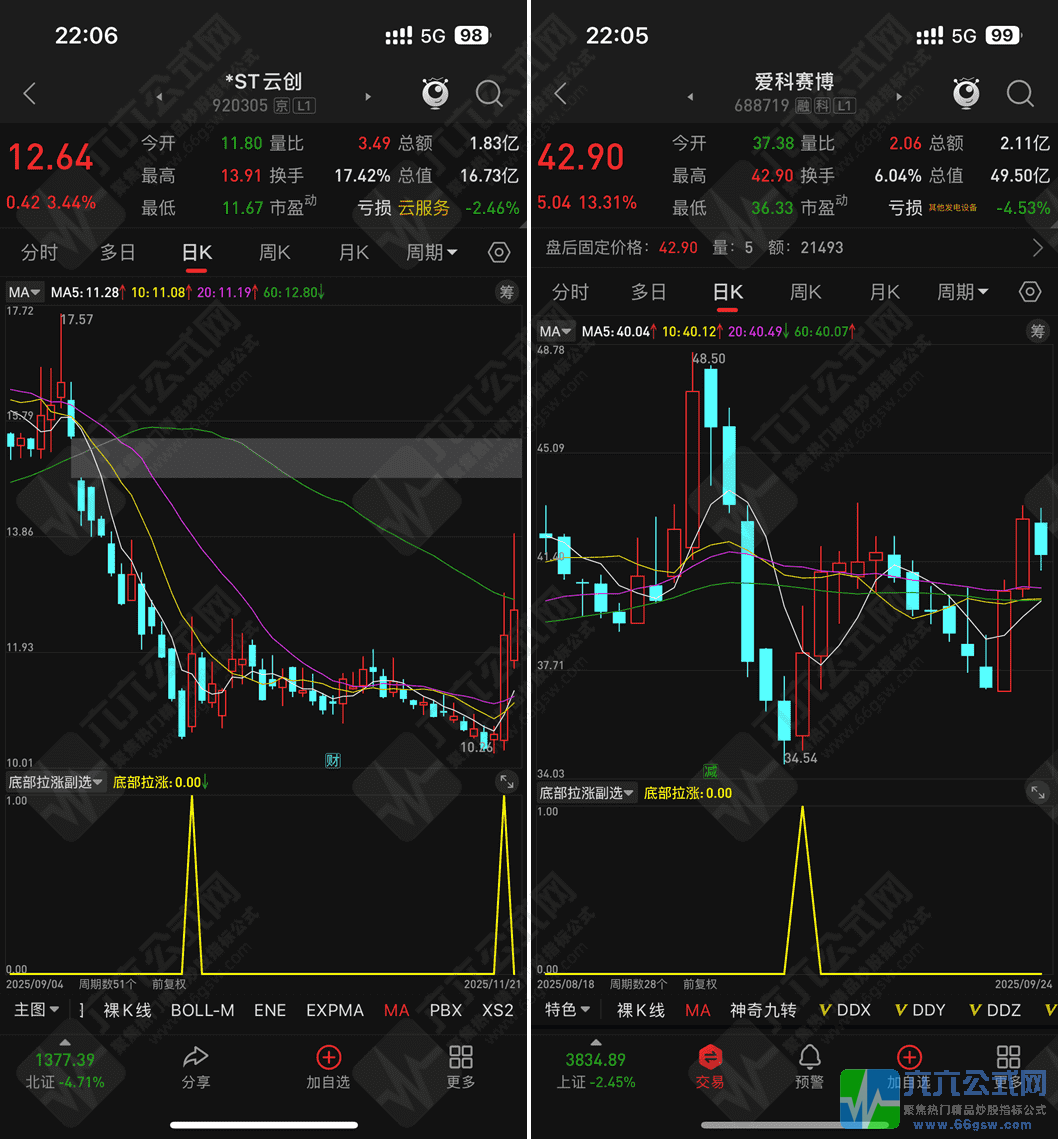
Task: Open the 周期 period dropdown on the *ST云创 page
Action: (x=432, y=253)
